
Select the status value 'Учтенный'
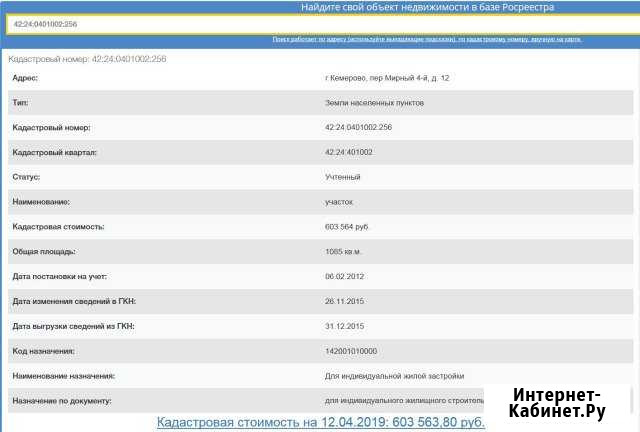(342, 177)
